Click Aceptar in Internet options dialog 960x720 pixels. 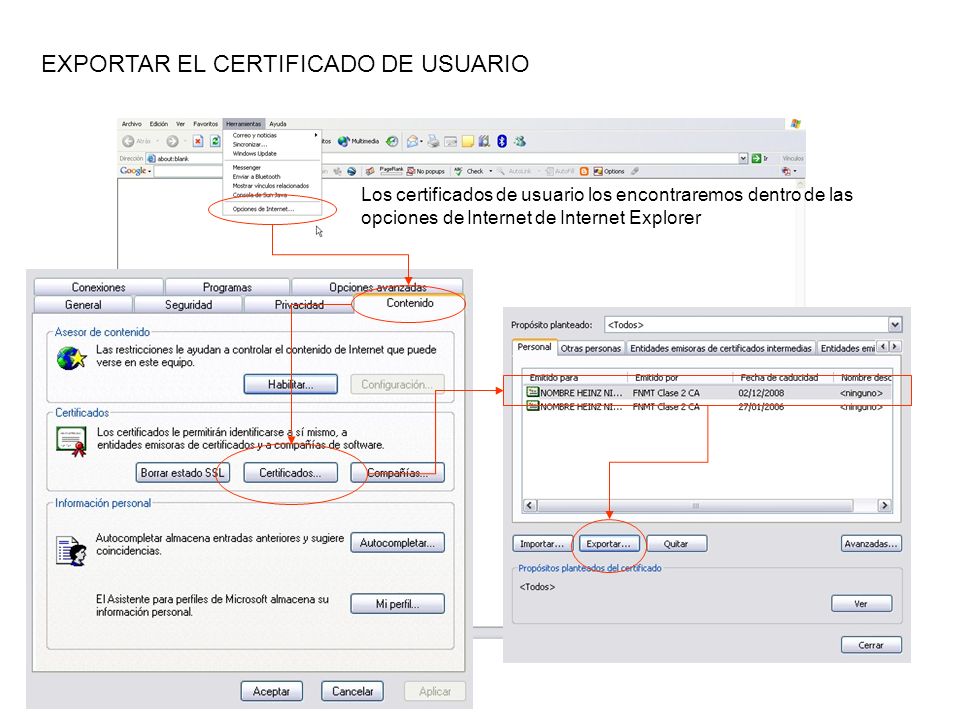click(x=271, y=691)
